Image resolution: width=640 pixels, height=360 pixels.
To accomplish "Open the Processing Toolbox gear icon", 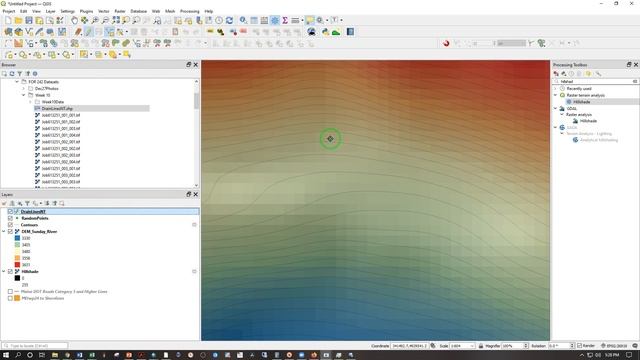I will [275, 20].
